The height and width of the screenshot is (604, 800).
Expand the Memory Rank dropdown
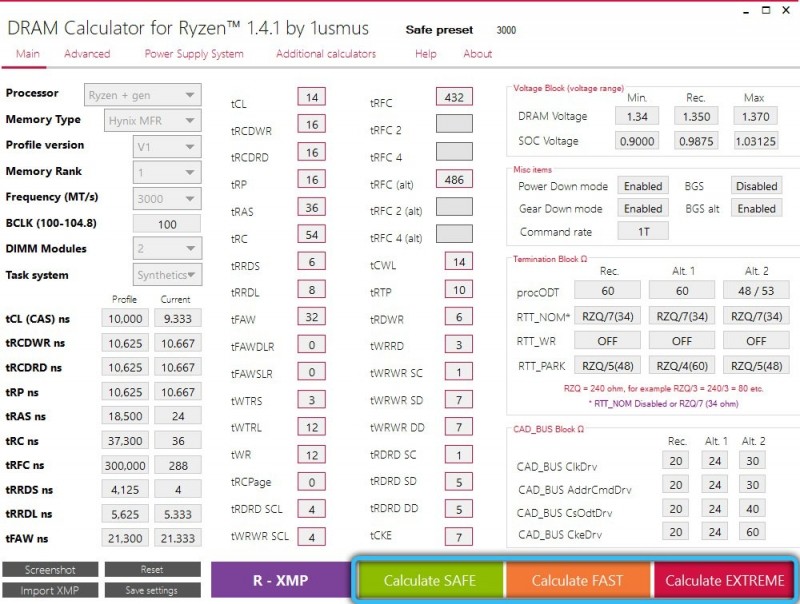click(167, 172)
